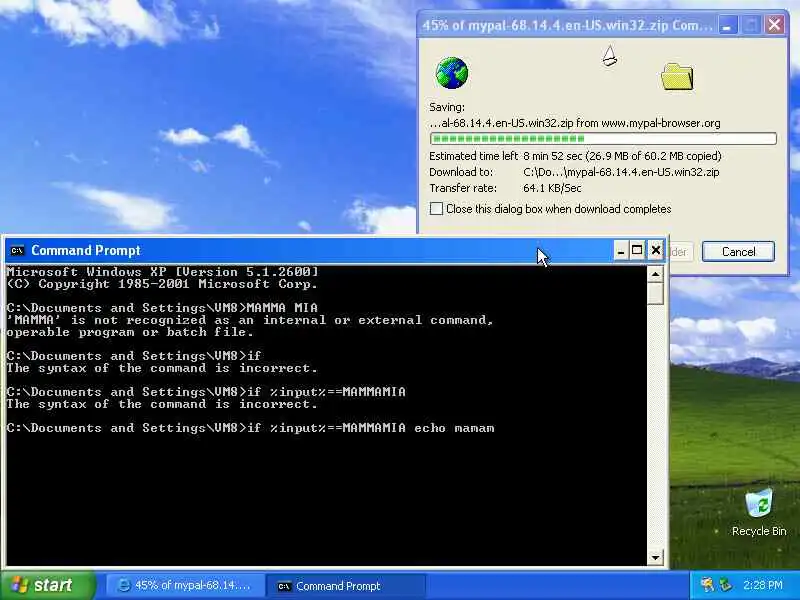
Task: Minimize the download dialog window
Action: (x=728, y=24)
